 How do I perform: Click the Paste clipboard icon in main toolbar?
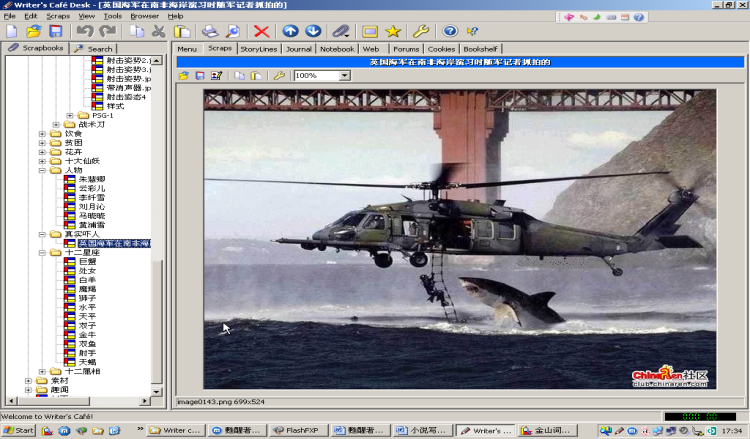(x=182, y=32)
